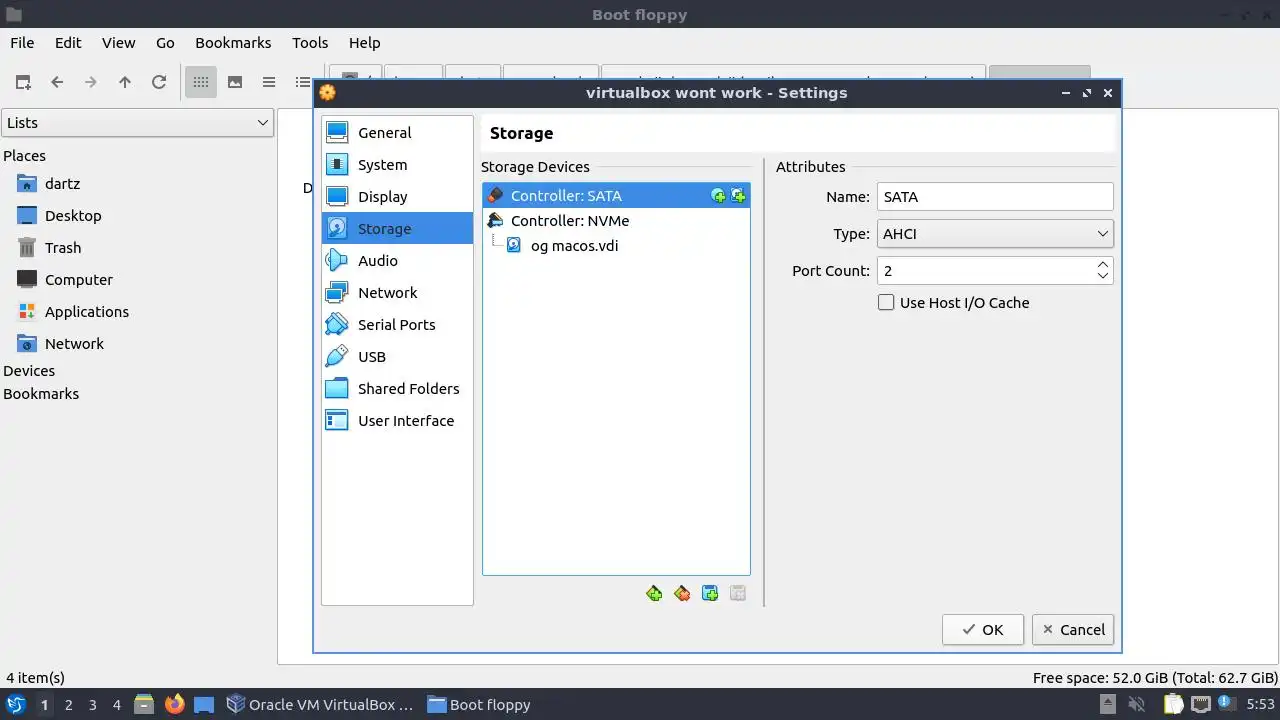Open the Tools menu
This screenshot has width=1280, height=720.
click(x=310, y=43)
